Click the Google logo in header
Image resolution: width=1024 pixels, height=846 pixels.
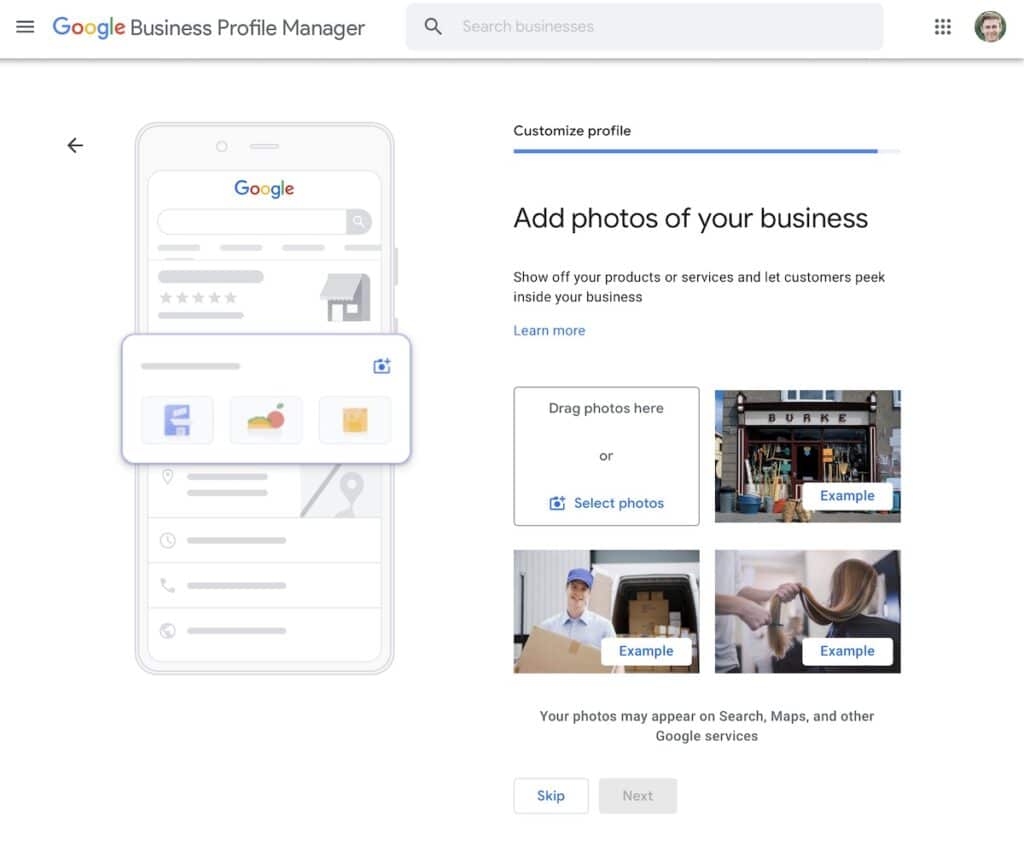89,27
